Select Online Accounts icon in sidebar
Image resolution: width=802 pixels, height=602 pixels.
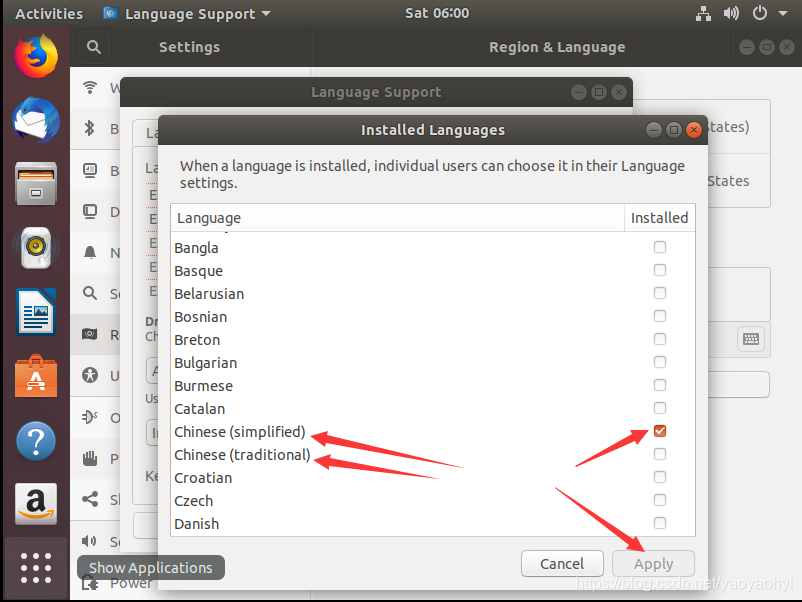pyautogui.click(x=90, y=417)
